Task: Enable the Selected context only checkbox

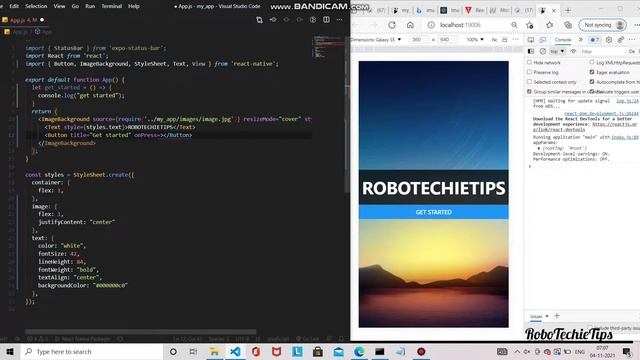Action: [529, 82]
